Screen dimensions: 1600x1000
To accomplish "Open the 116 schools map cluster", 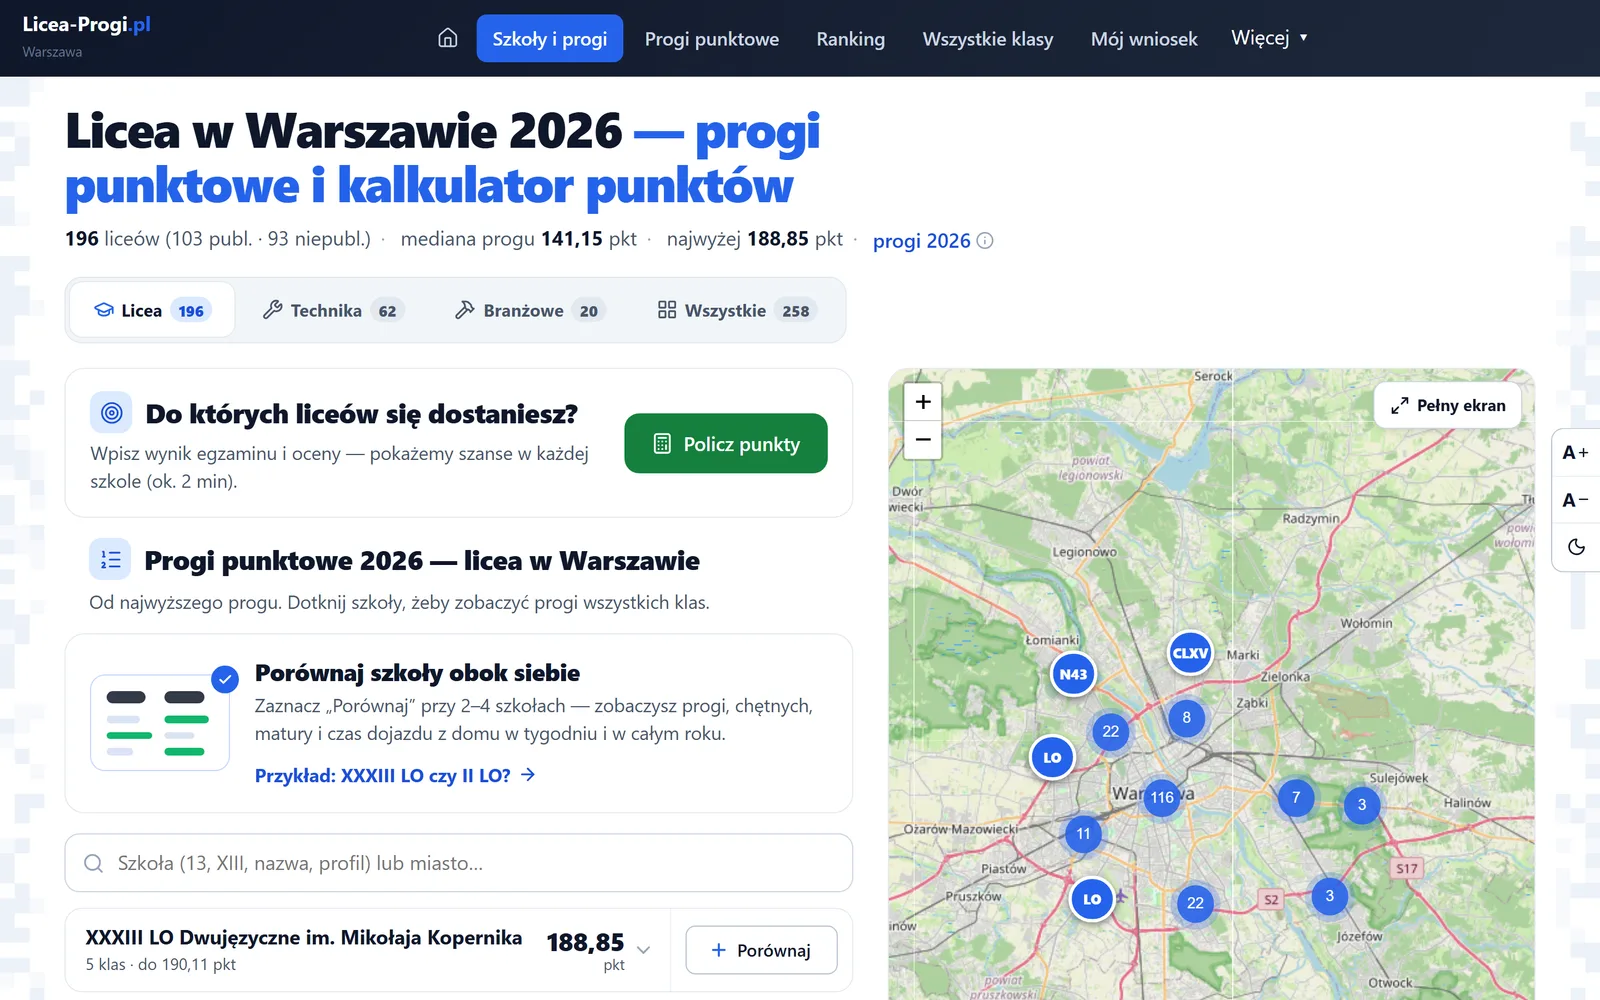I will [x=1162, y=797].
